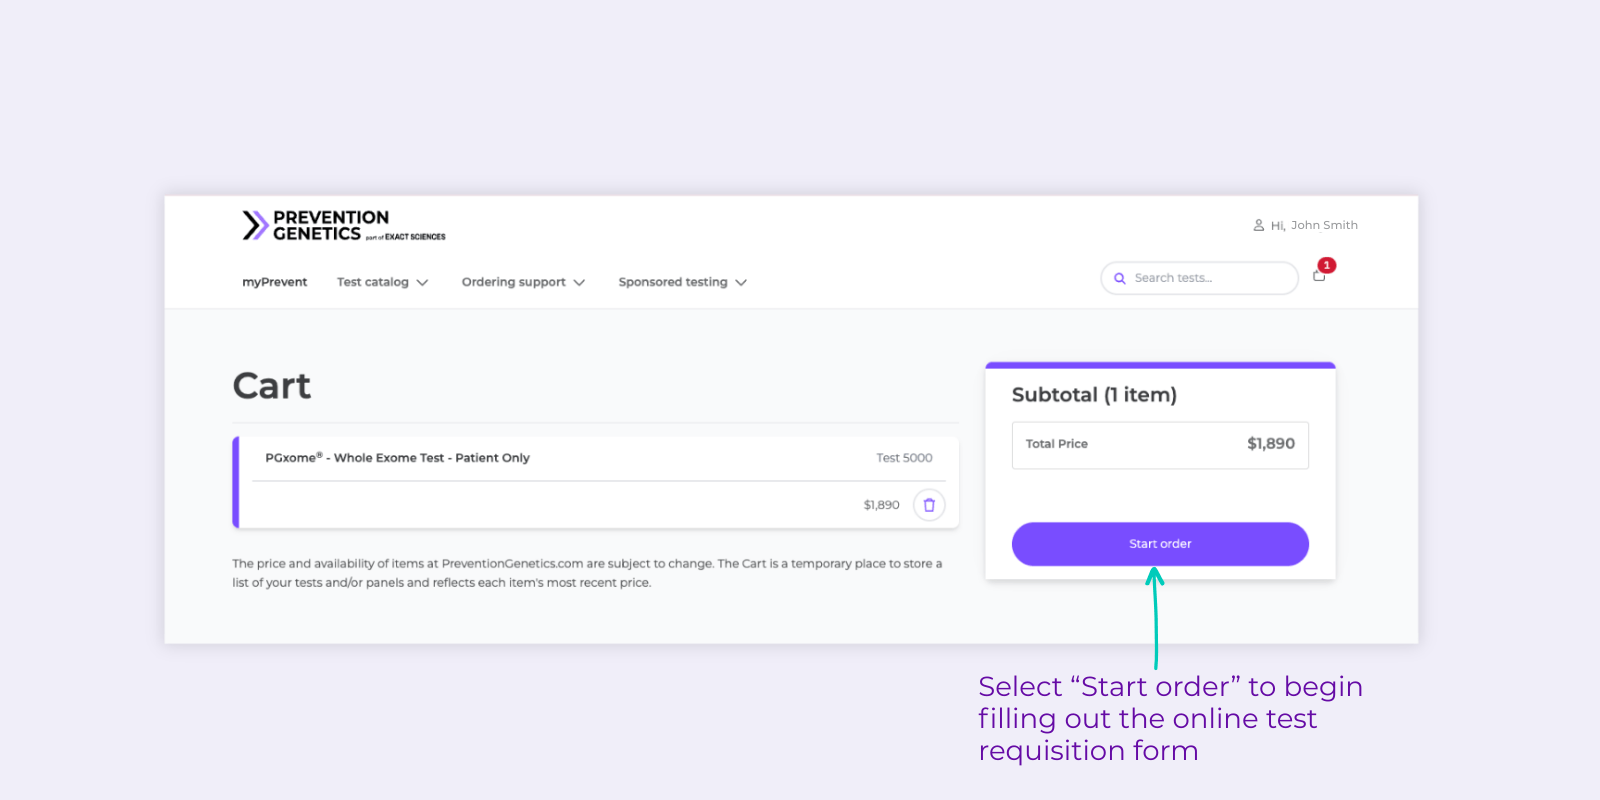Go to the myPrevent menu item

[x=274, y=282]
